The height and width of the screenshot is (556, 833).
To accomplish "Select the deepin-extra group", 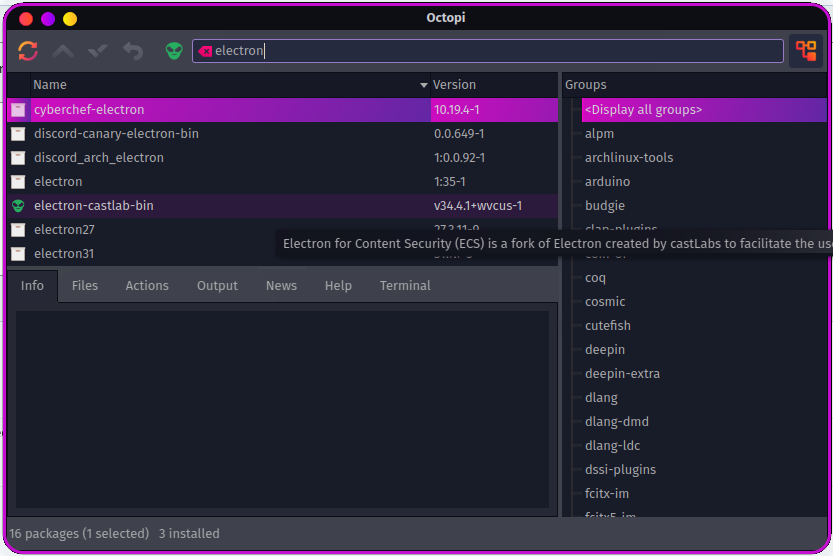I will coord(623,373).
